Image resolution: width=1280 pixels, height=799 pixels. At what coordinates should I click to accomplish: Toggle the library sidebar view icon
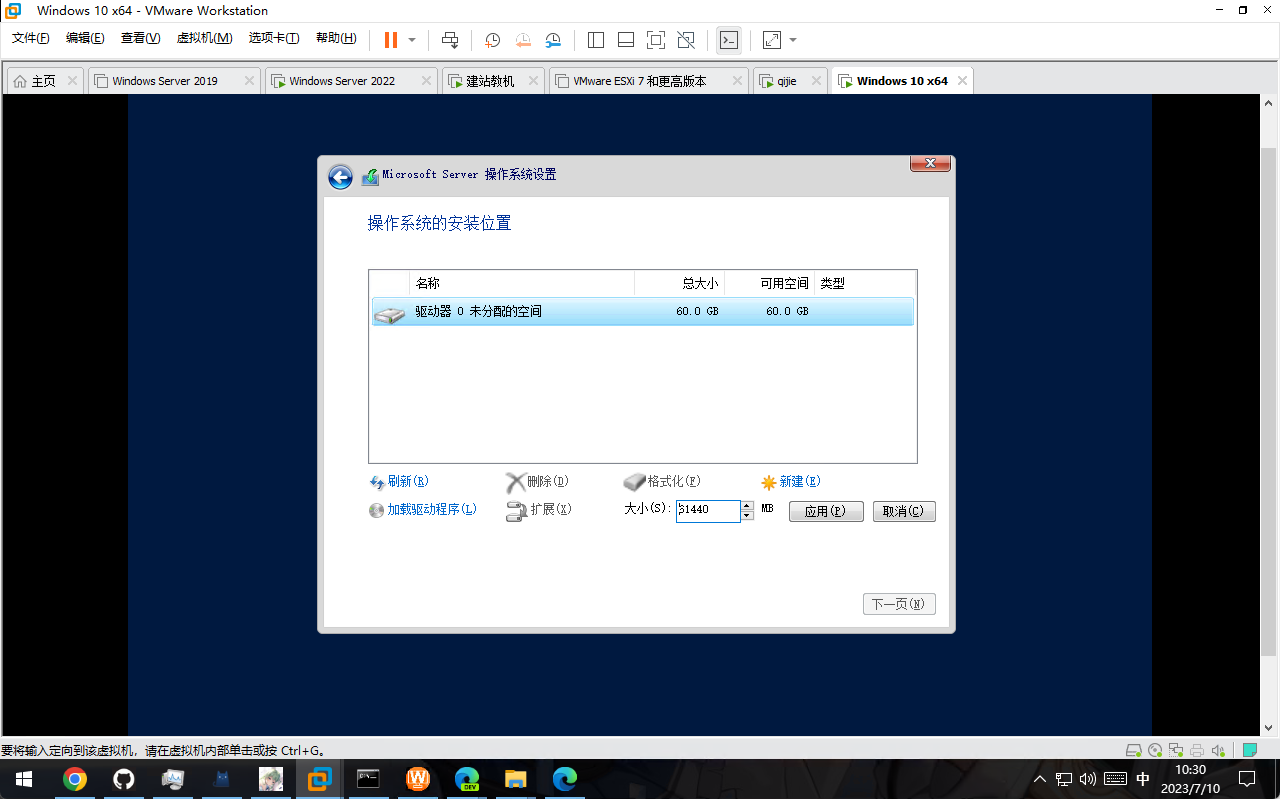pyautogui.click(x=596, y=40)
